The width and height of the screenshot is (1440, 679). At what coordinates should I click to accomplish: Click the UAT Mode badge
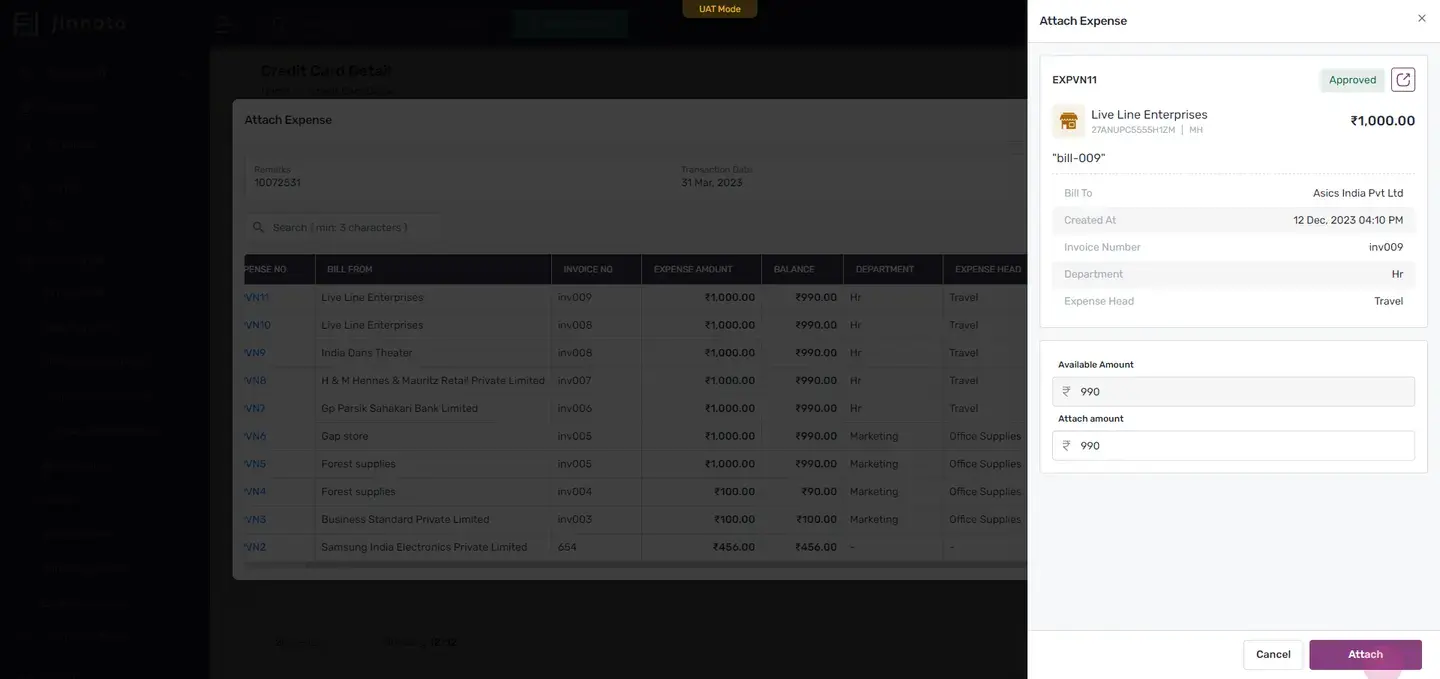[x=720, y=9]
